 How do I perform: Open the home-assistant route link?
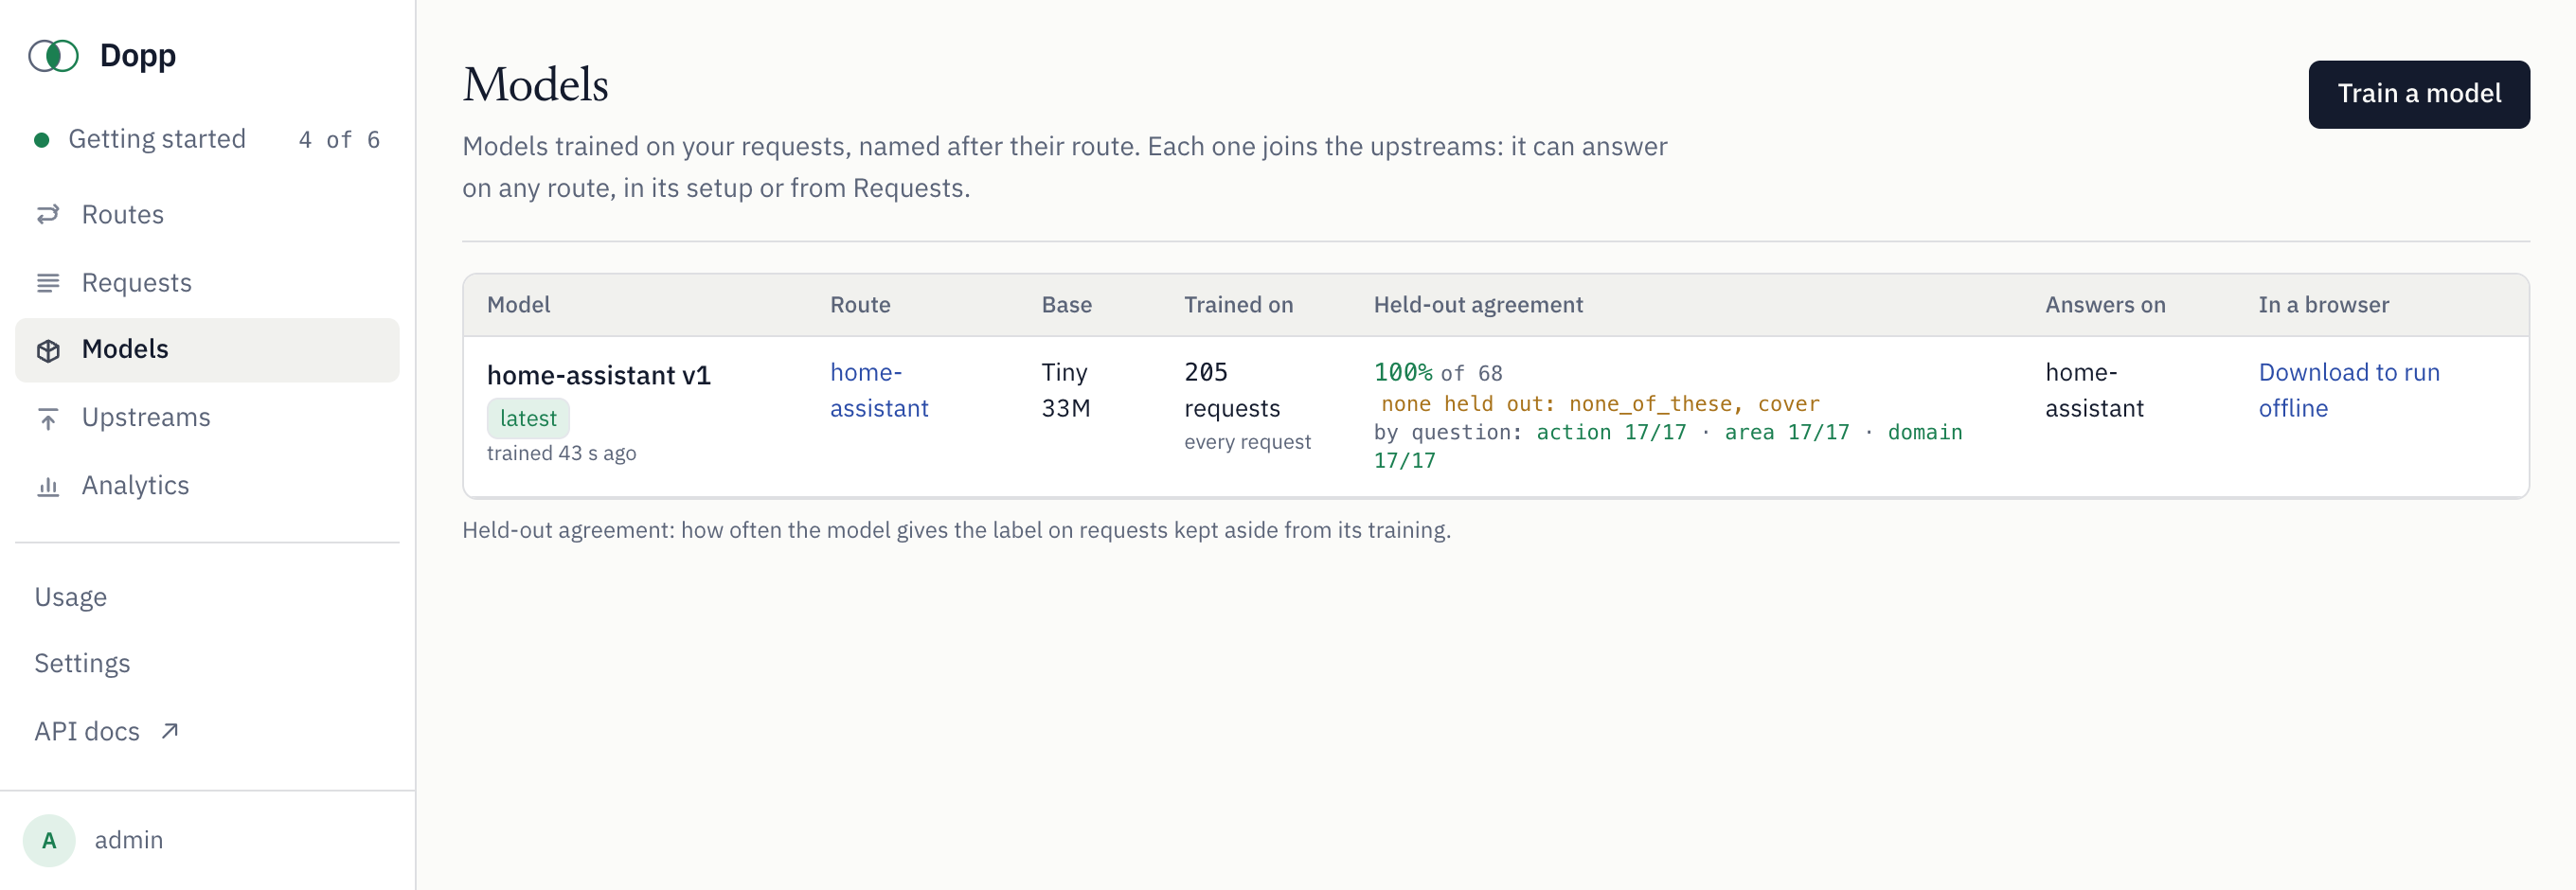pos(879,390)
